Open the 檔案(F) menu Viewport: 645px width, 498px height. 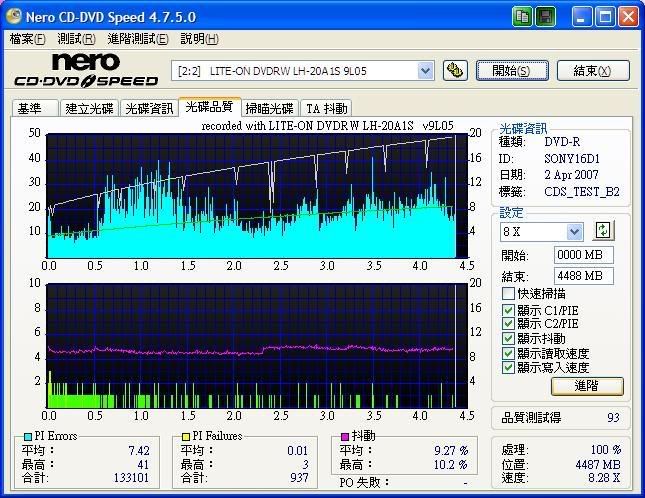coord(28,39)
